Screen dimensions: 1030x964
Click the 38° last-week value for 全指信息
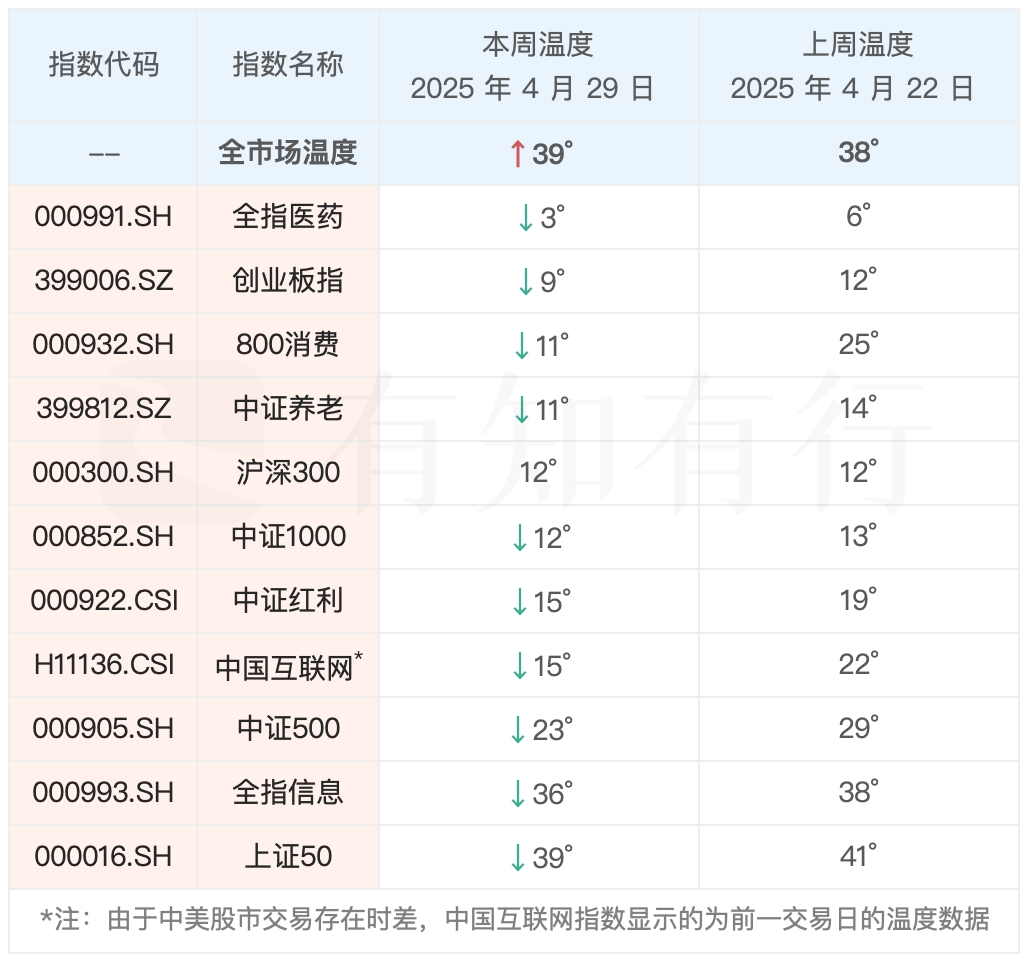coord(859,792)
